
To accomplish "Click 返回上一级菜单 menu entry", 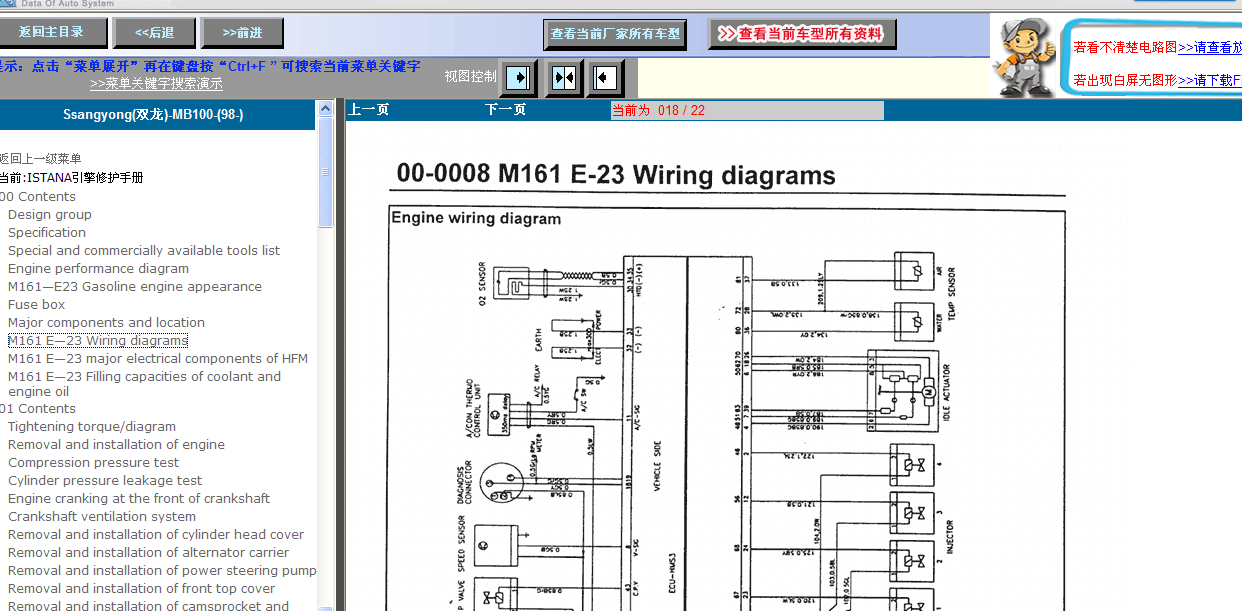I will pos(40,159).
